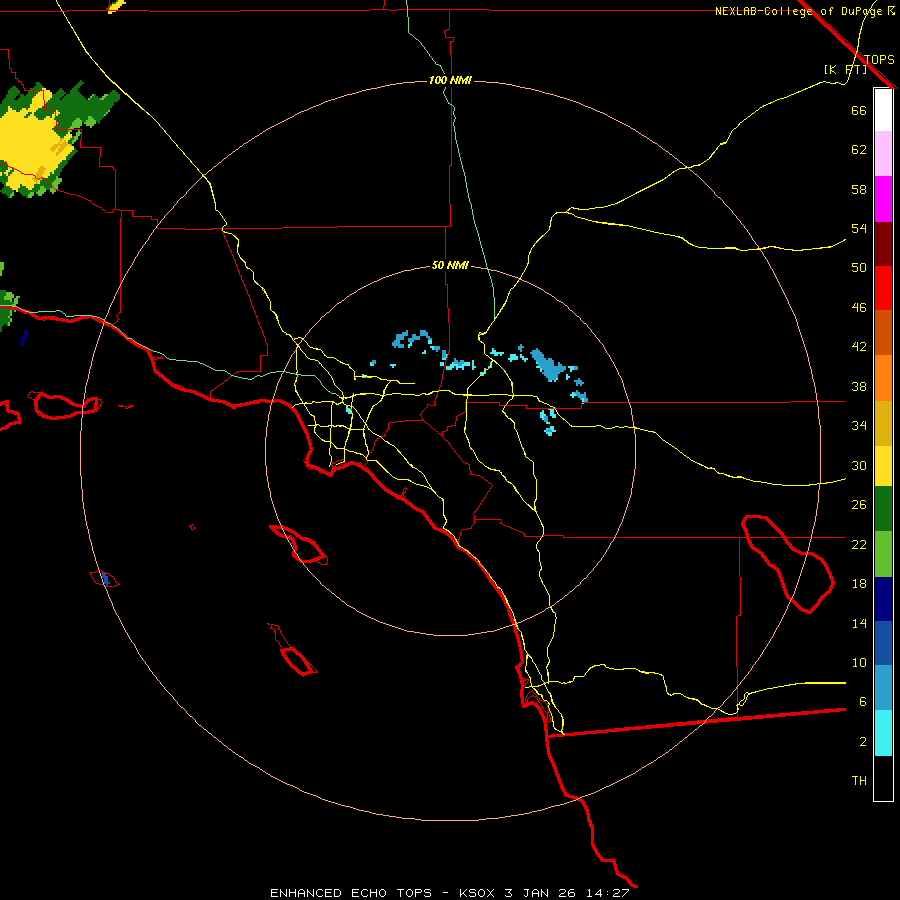Click the '50 NMI' range ring label
This screenshot has width=900, height=900.
450,265
